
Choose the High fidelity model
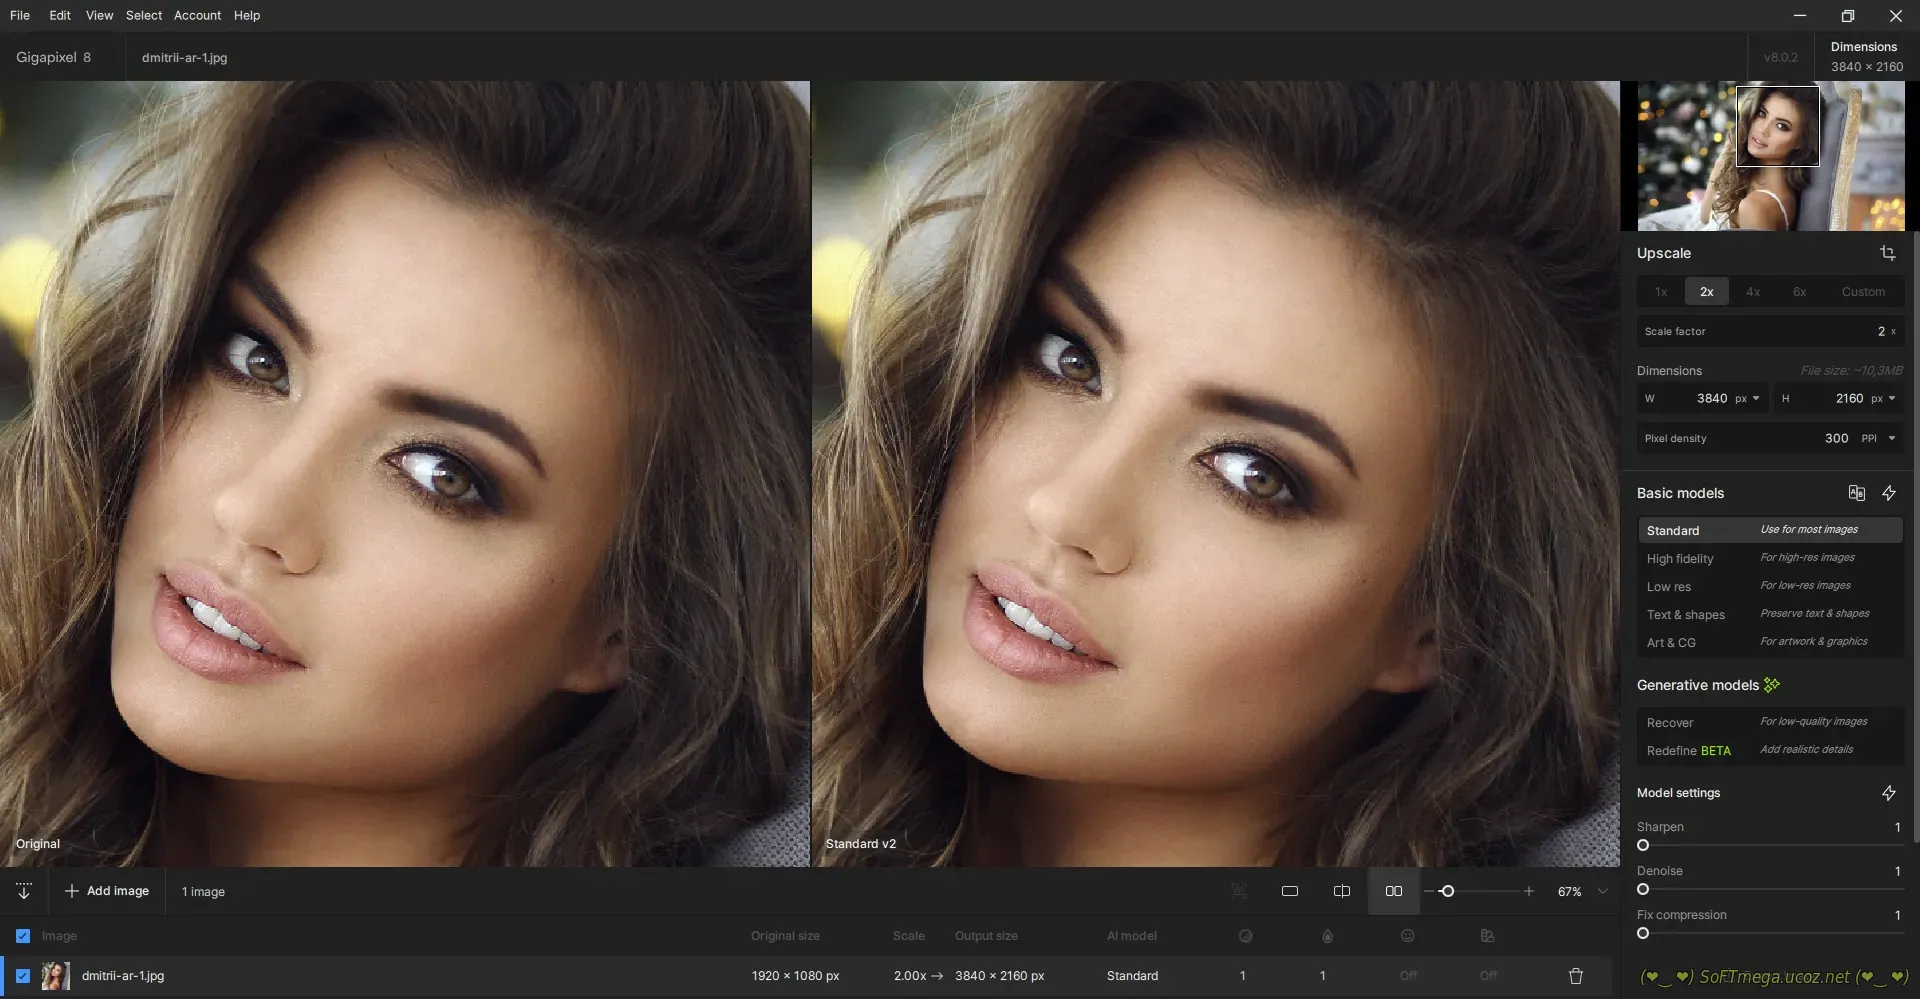(1680, 559)
